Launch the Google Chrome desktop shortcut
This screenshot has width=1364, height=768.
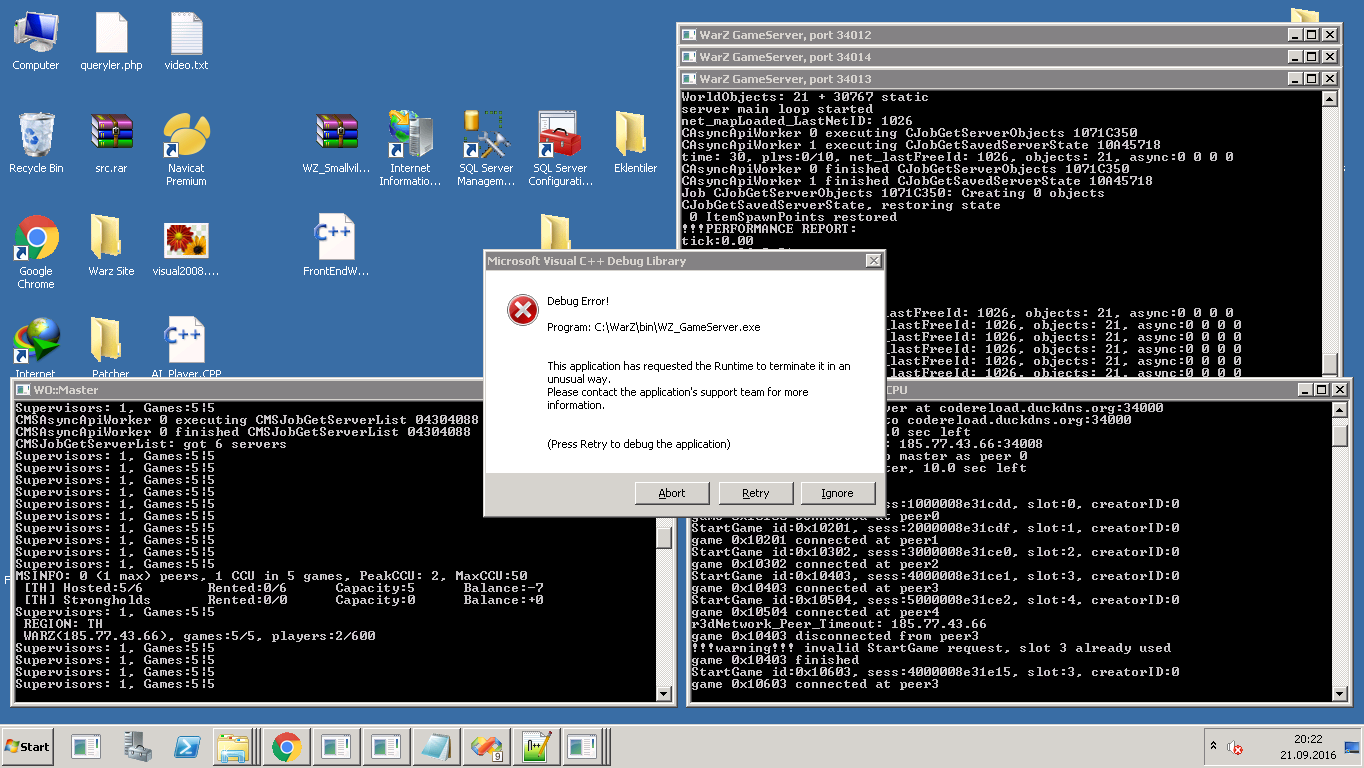pyautogui.click(x=36, y=252)
